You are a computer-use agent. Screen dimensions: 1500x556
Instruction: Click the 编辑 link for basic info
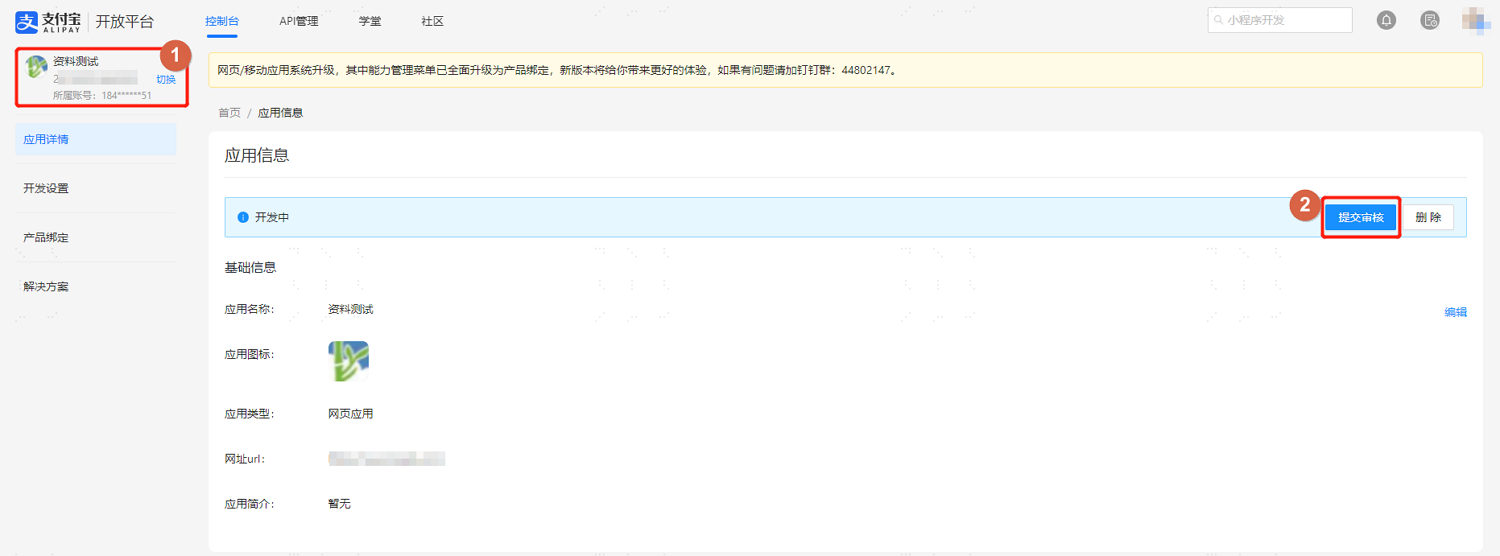(x=1456, y=312)
